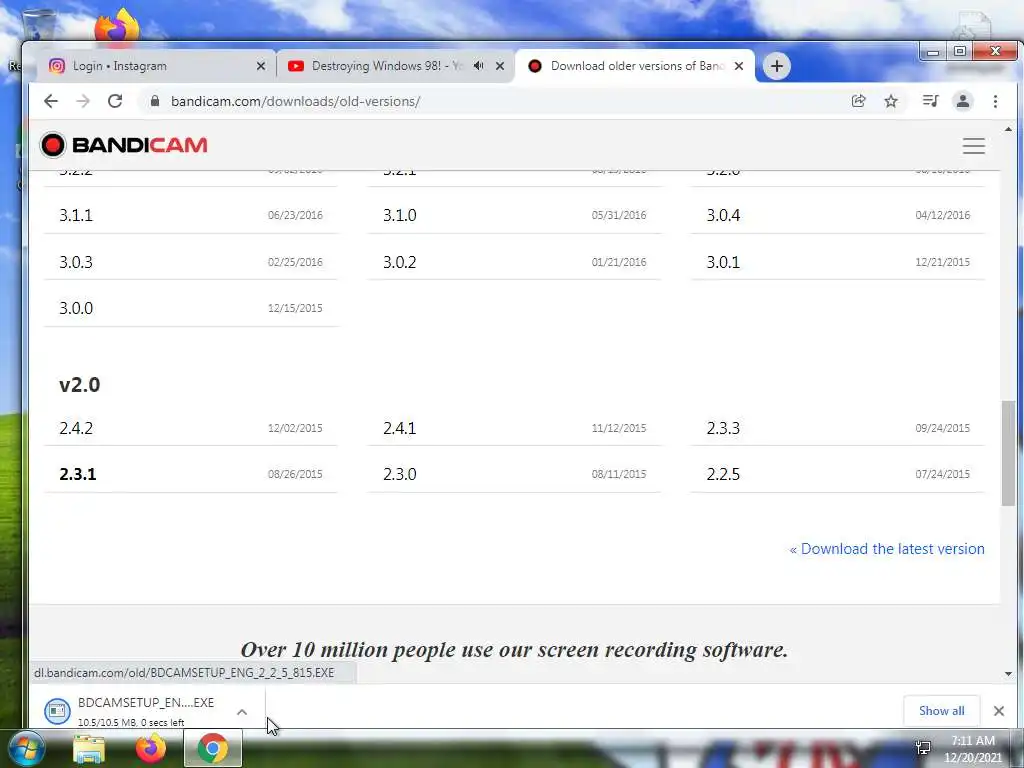Open a new browser tab
The height and width of the screenshot is (768, 1024).
pyautogui.click(x=776, y=66)
